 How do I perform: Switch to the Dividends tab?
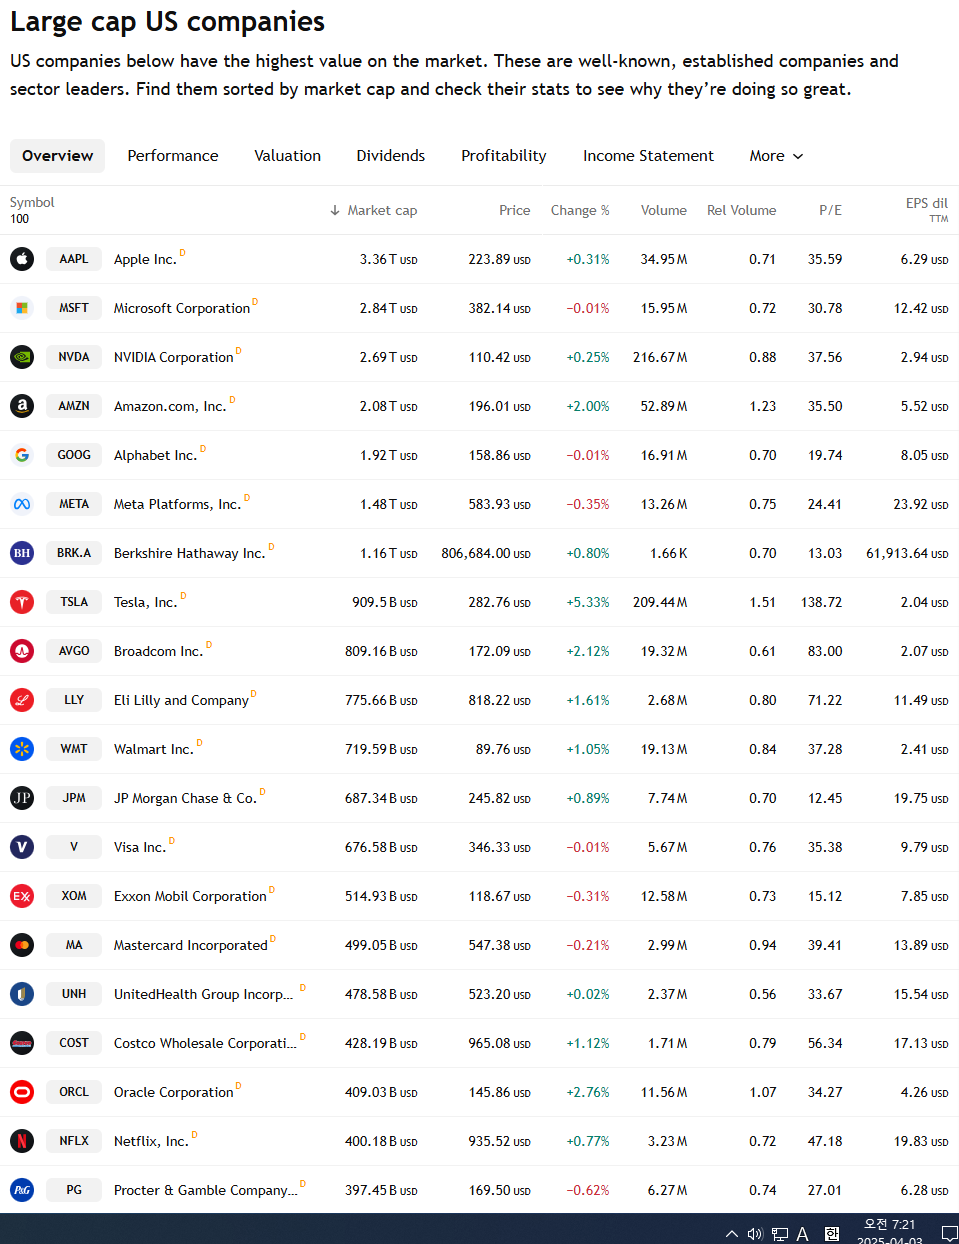point(391,156)
